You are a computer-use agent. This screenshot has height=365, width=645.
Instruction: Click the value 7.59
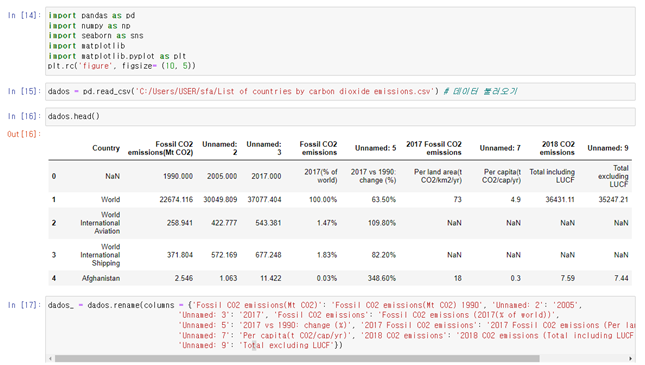[568, 279]
